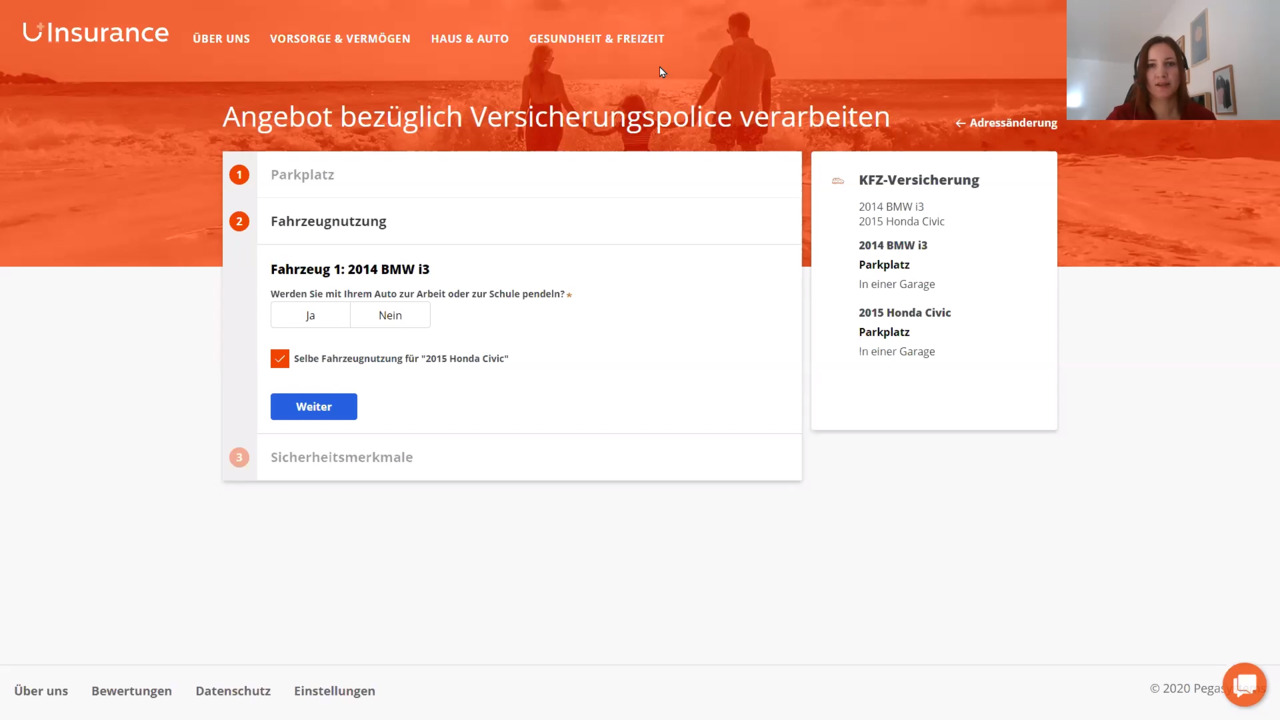1280x720 pixels.
Task: Click the step 3 number badge
Action: coord(239,457)
